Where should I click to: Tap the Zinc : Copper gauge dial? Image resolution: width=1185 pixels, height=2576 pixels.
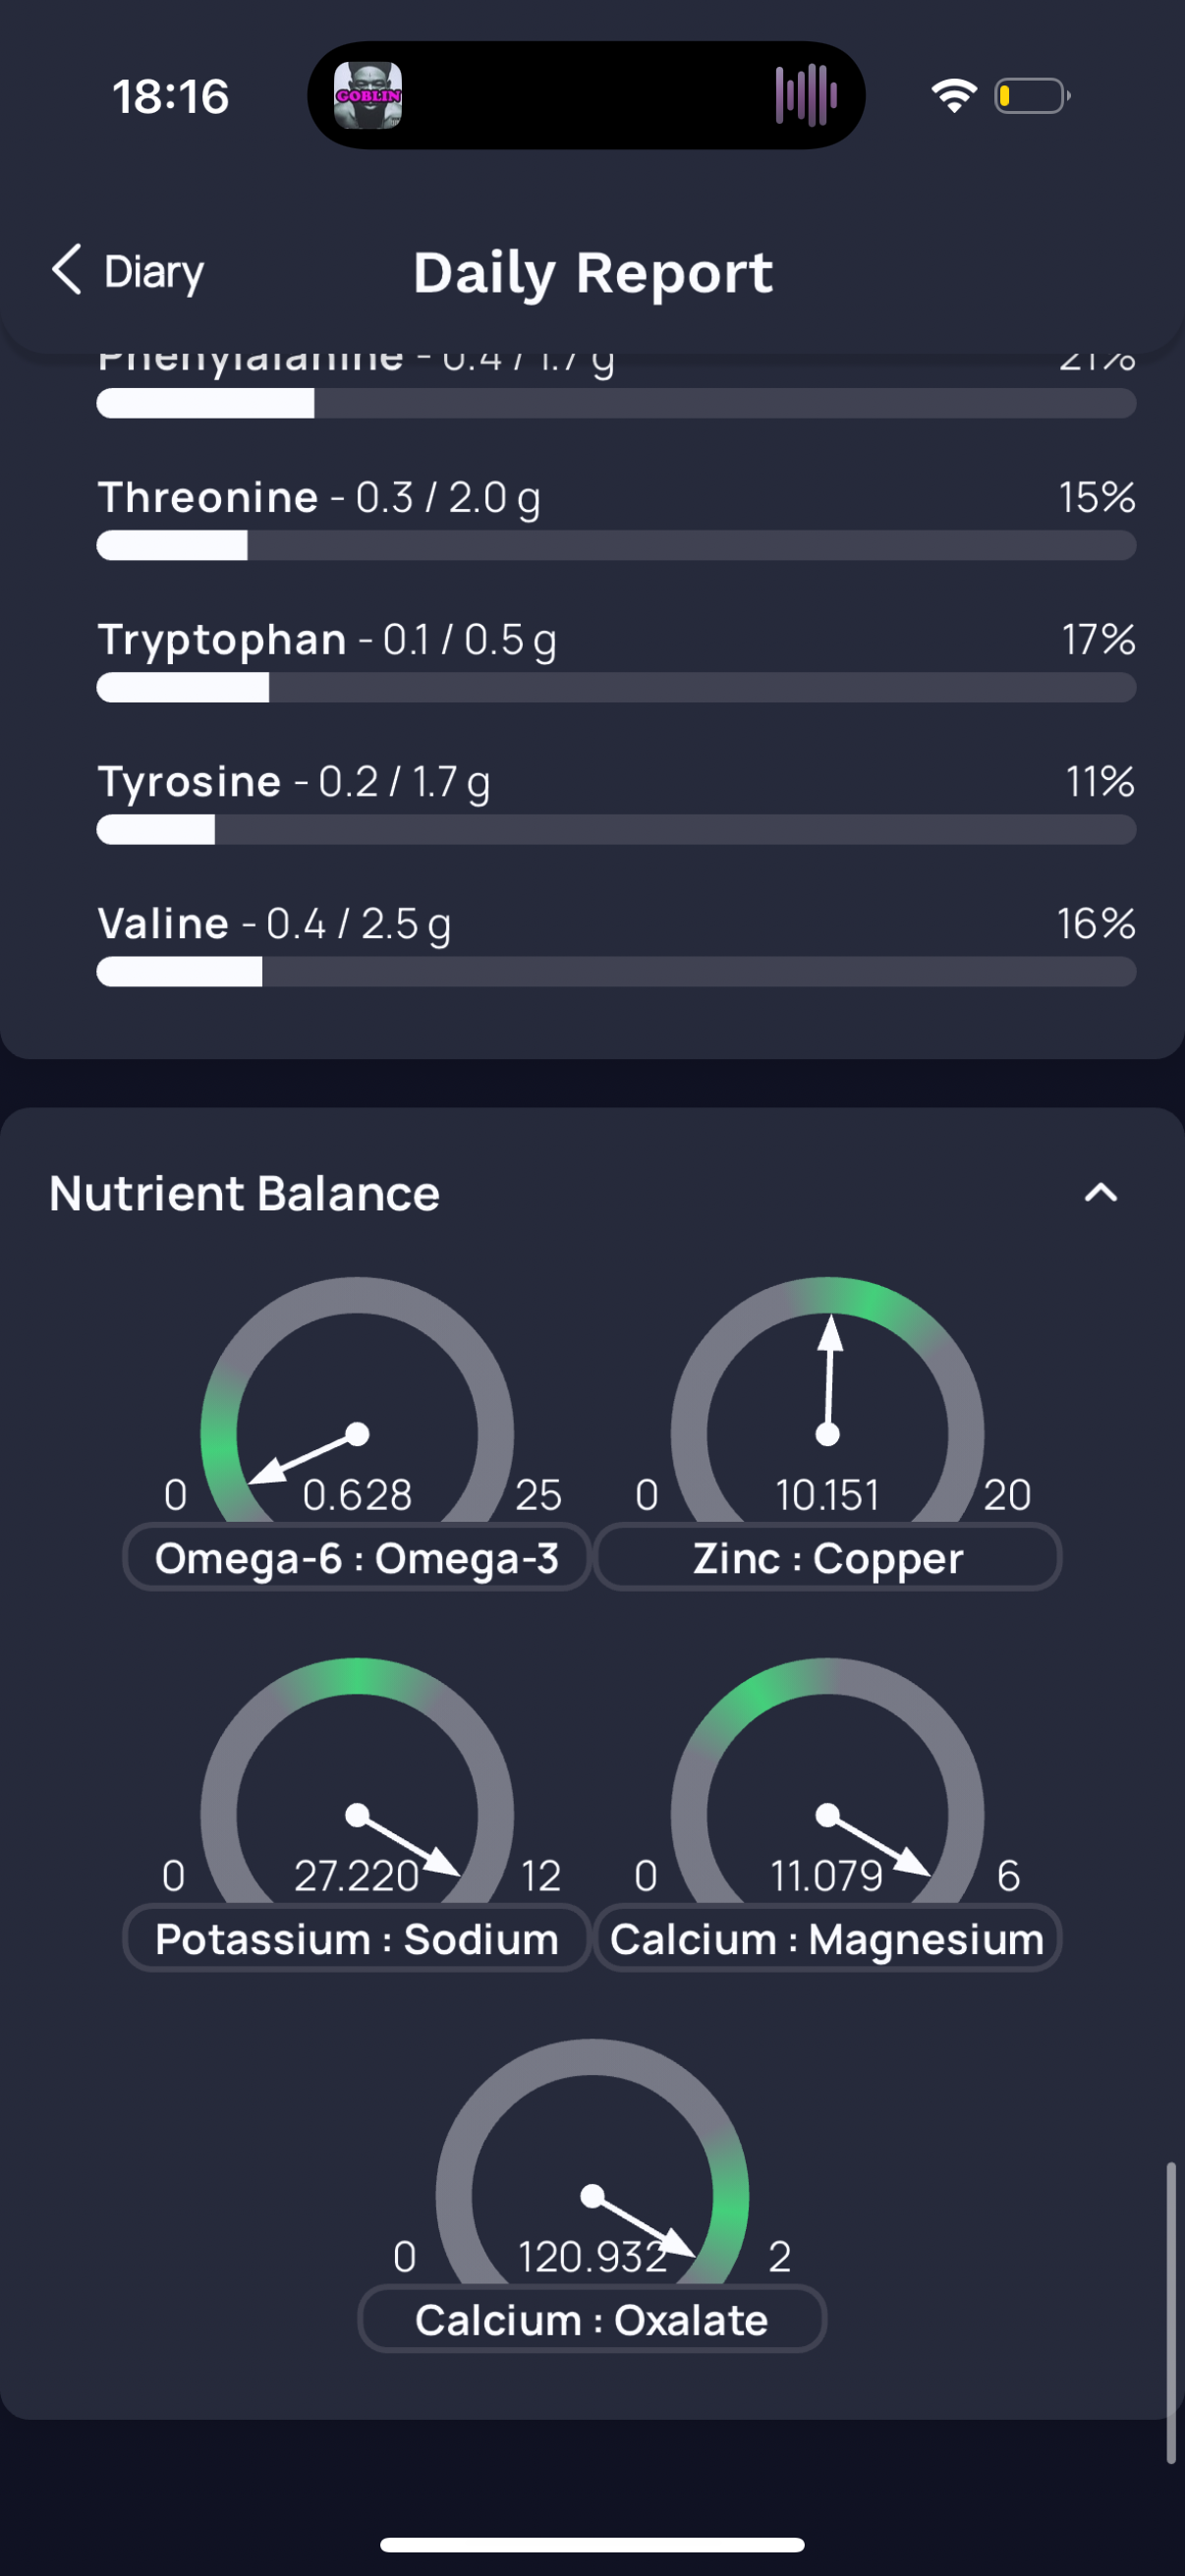click(828, 1400)
